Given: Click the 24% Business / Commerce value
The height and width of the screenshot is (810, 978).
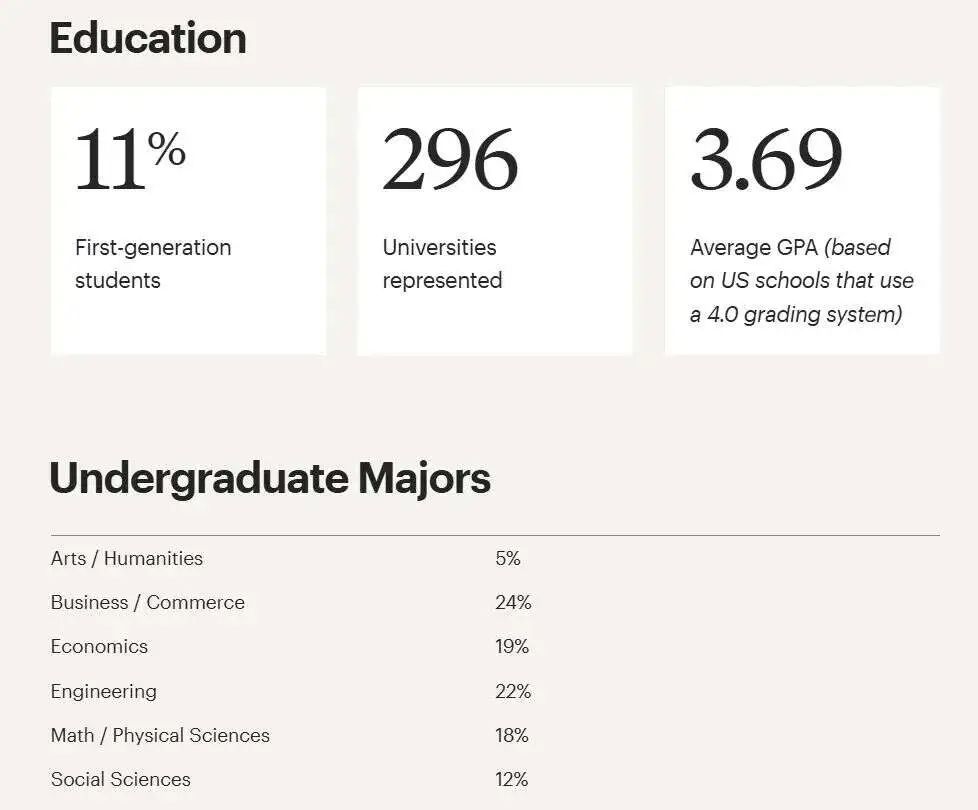Looking at the screenshot, I should coord(513,602).
